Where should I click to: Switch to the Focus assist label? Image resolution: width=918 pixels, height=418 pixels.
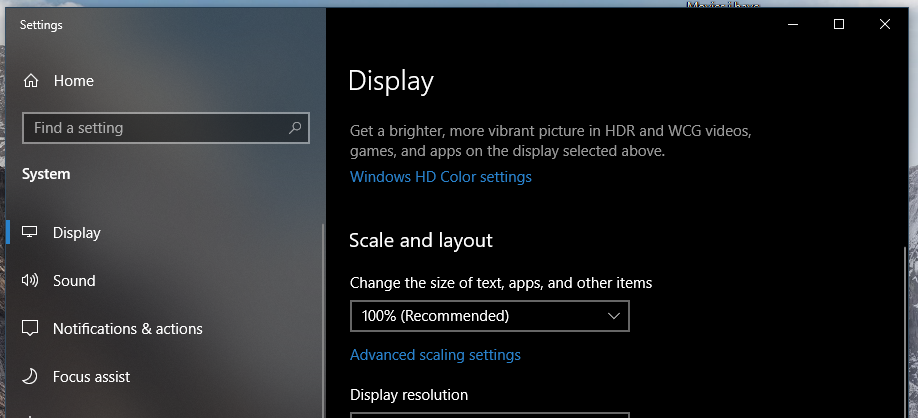point(91,377)
